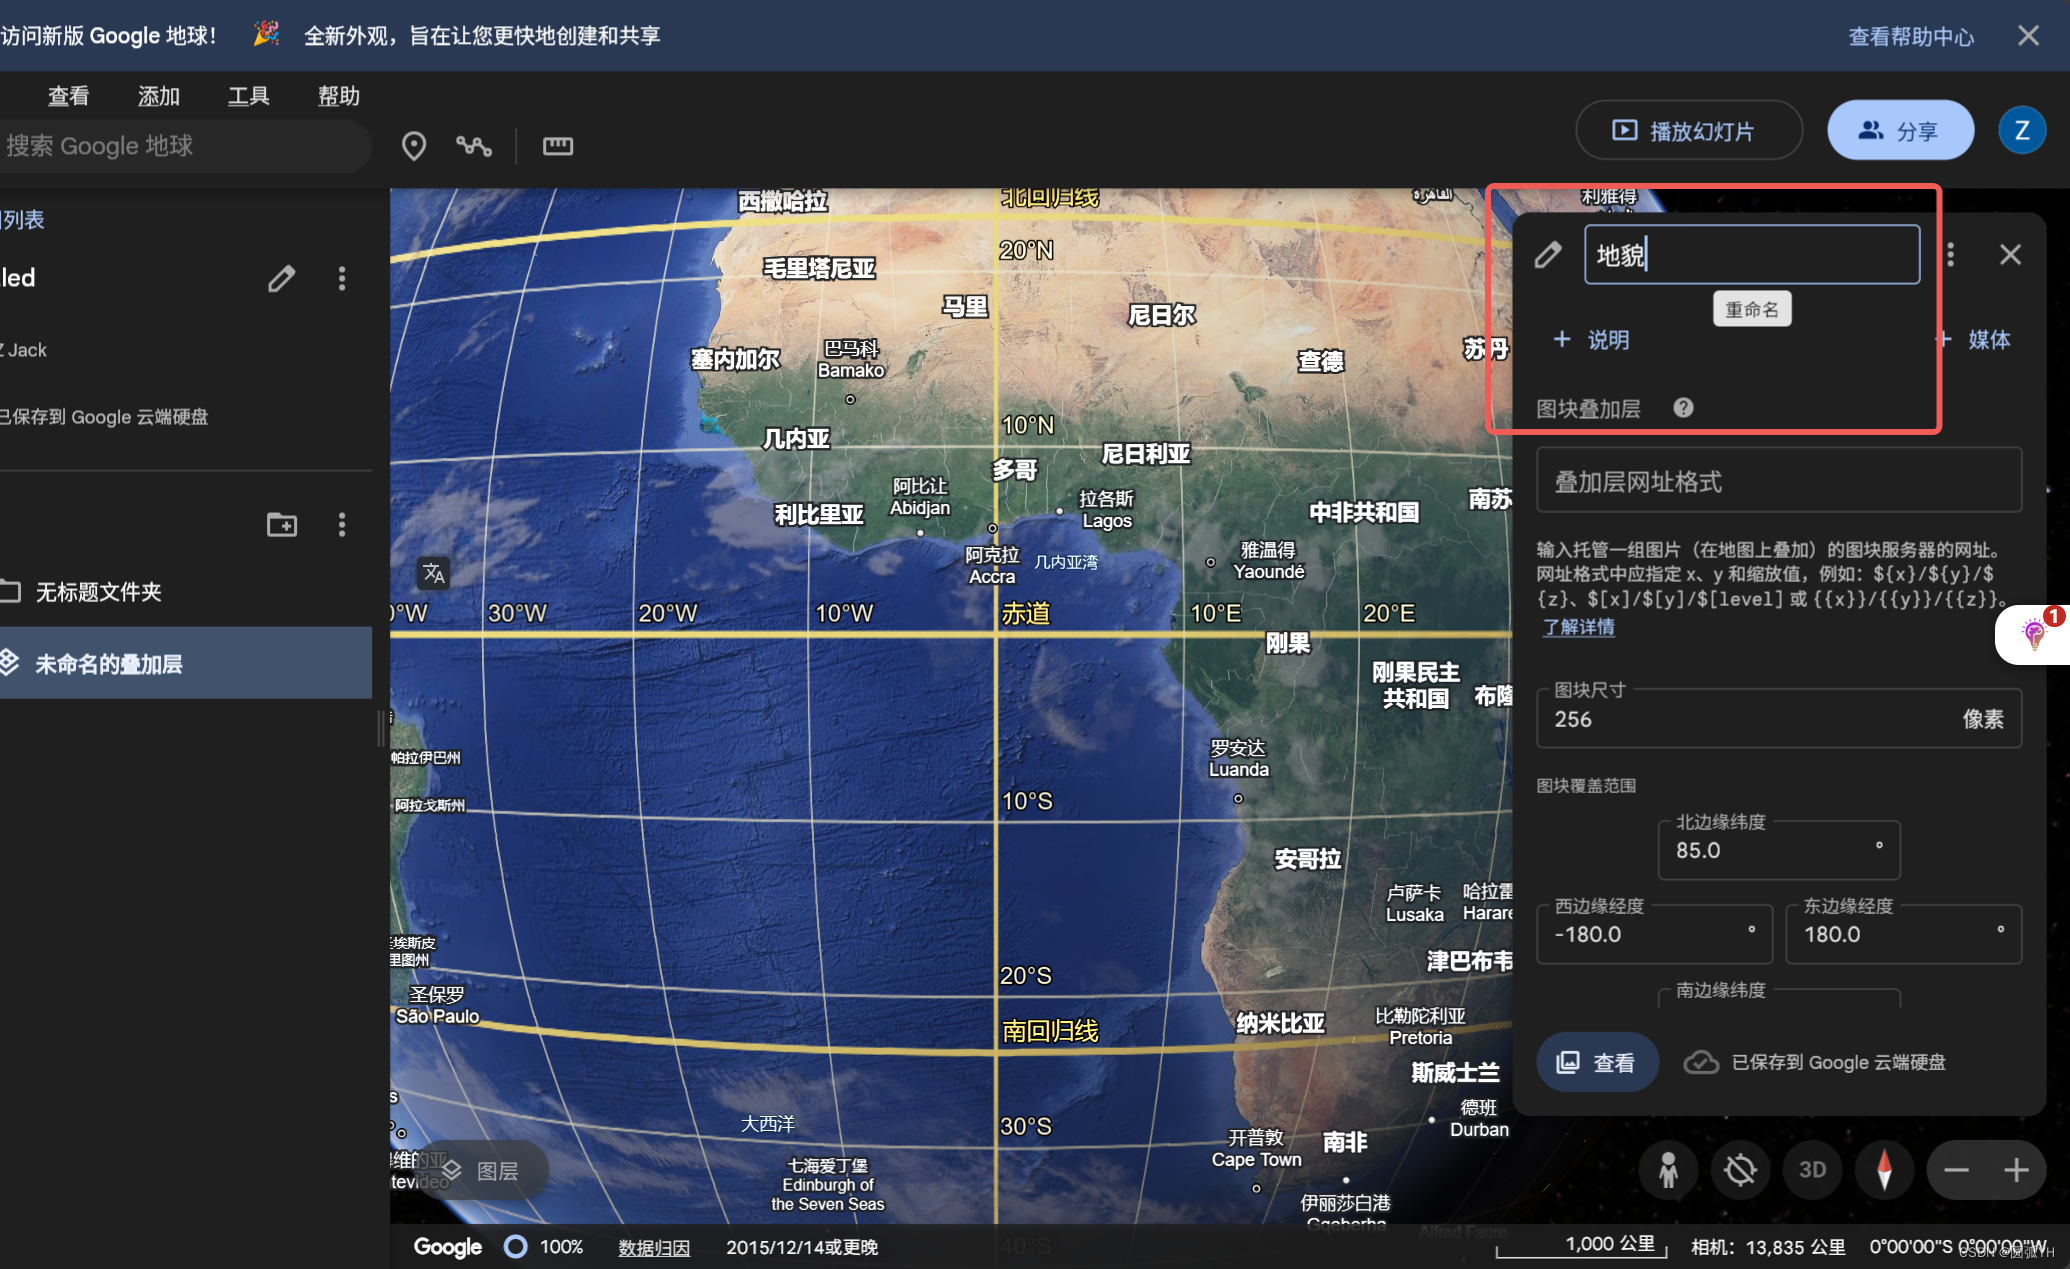Viewport: 2070px width, 1269px height.
Task: Open the 工具 menu
Action: click(x=248, y=96)
